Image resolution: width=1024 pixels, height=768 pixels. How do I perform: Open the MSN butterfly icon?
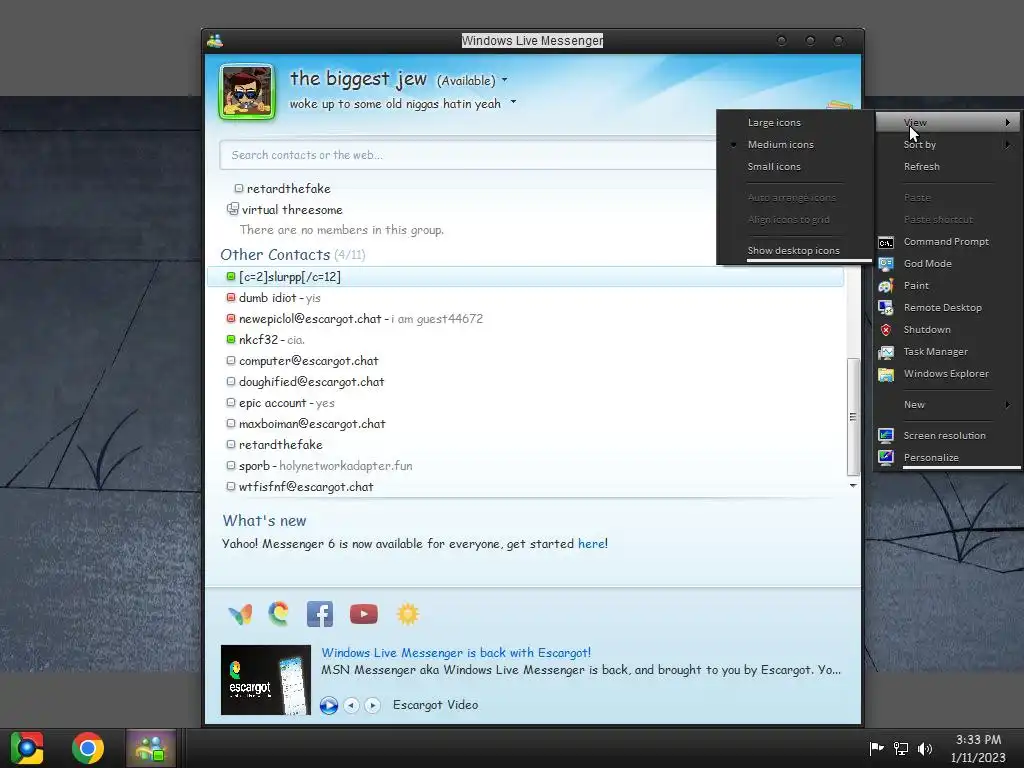click(240, 614)
